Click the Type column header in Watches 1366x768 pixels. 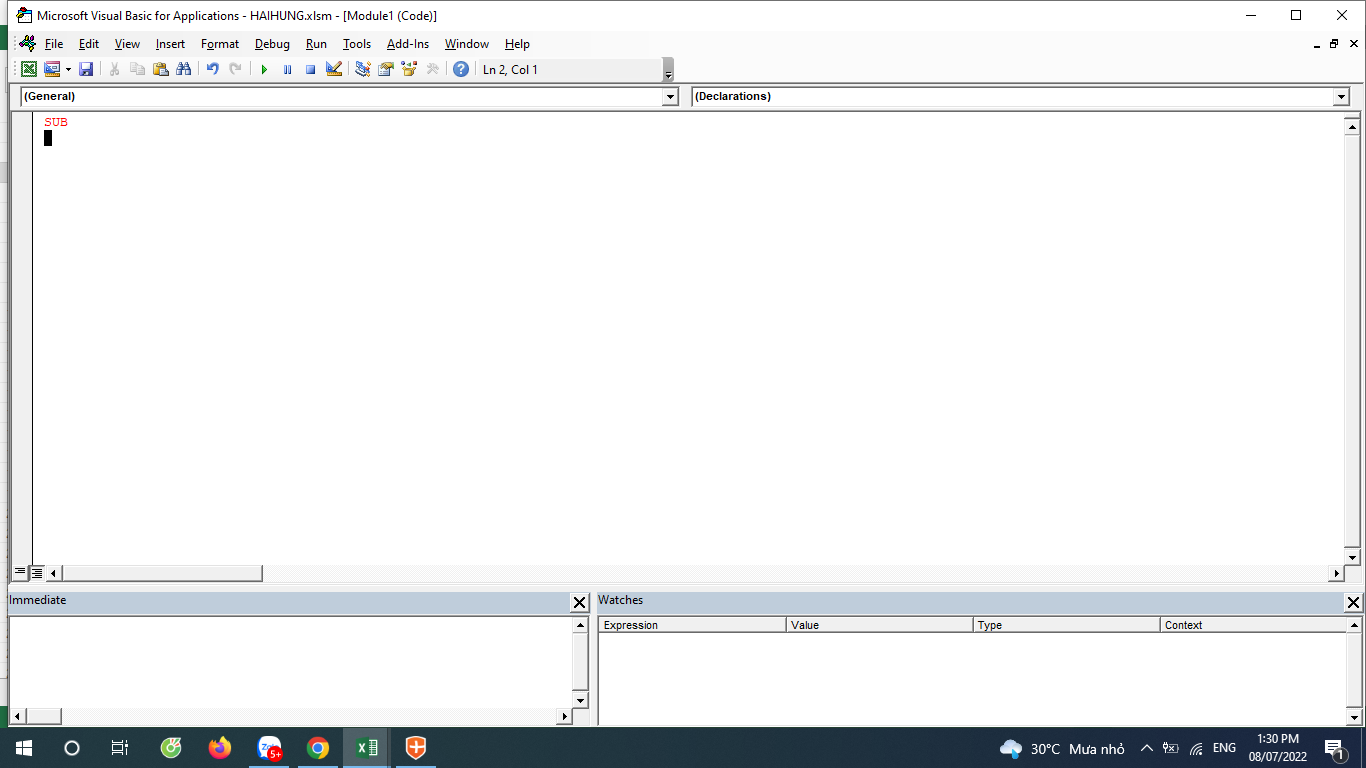1067,625
